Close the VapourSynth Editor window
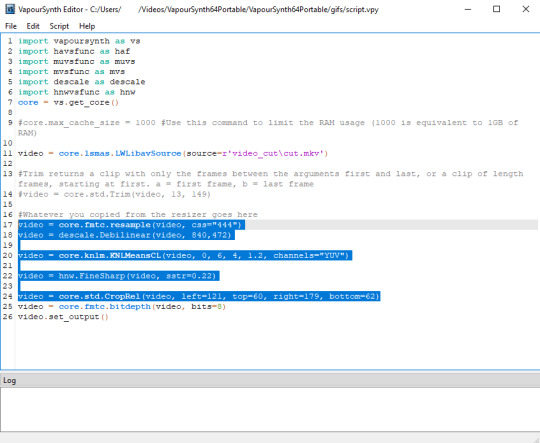 [526, 9]
